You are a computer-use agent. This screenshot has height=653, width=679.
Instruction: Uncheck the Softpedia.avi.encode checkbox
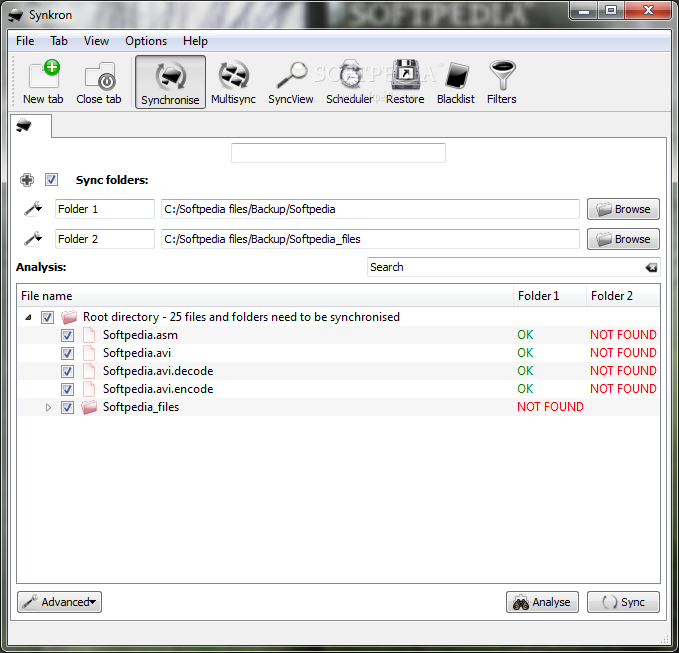coord(67,389)
